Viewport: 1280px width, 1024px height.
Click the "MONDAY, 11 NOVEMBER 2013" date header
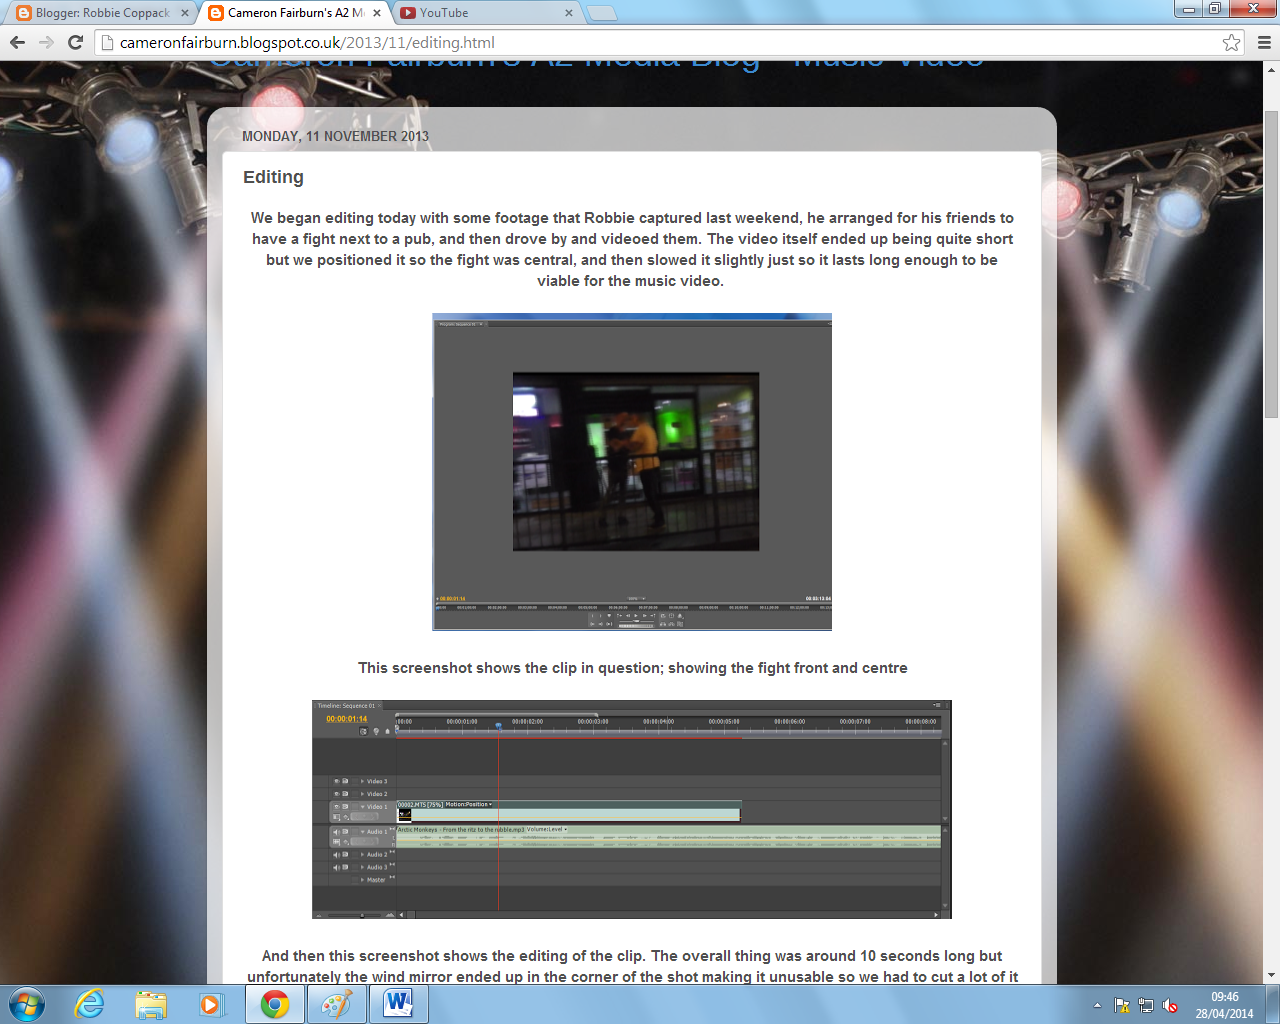tap(335, 136)
